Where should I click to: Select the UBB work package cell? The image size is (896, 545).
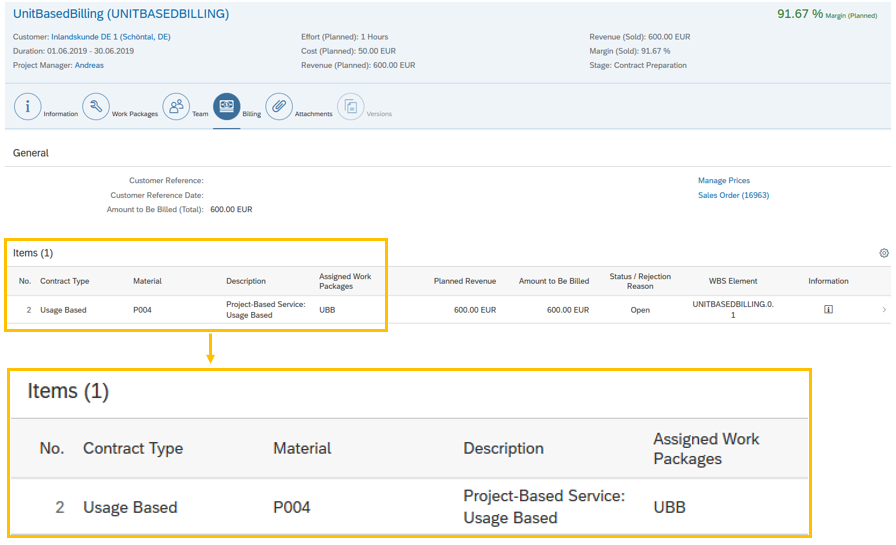click(x=327, y=310)
